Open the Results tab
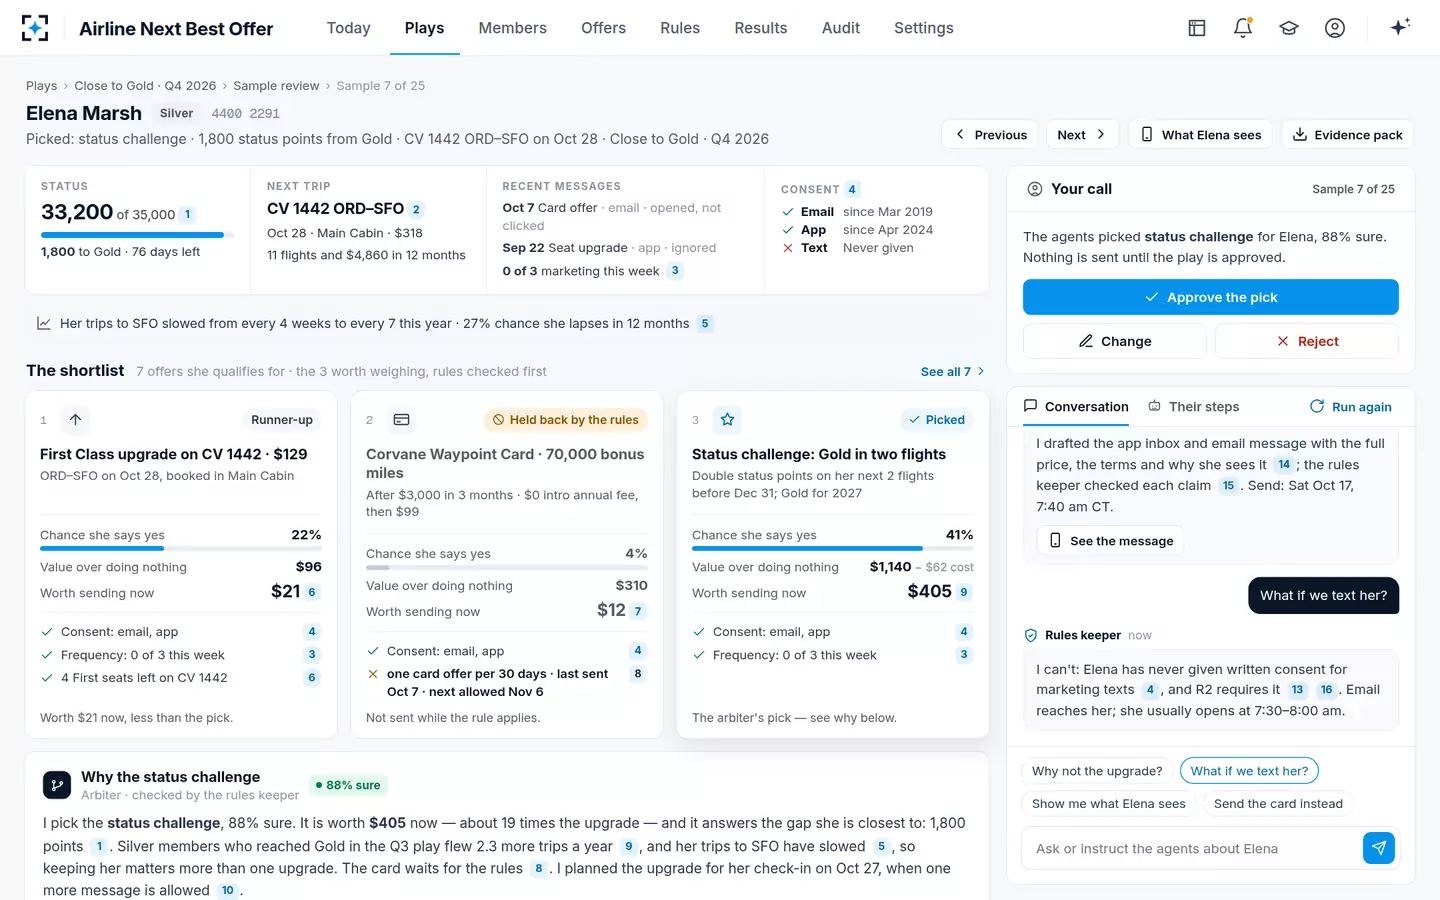The width and height of the screenshot is (1440, 900). (761, 28)
